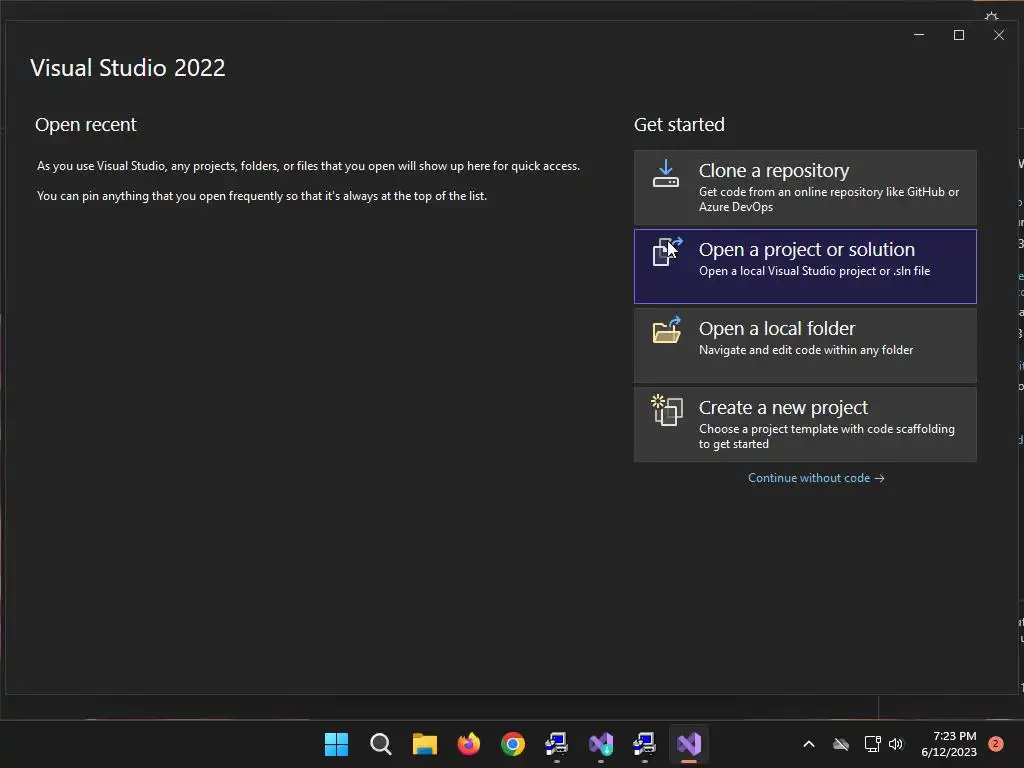Follow the Continue without code link
This screenshot has height=768, width=1024.
pyautogui.click(x=816, y=478)
